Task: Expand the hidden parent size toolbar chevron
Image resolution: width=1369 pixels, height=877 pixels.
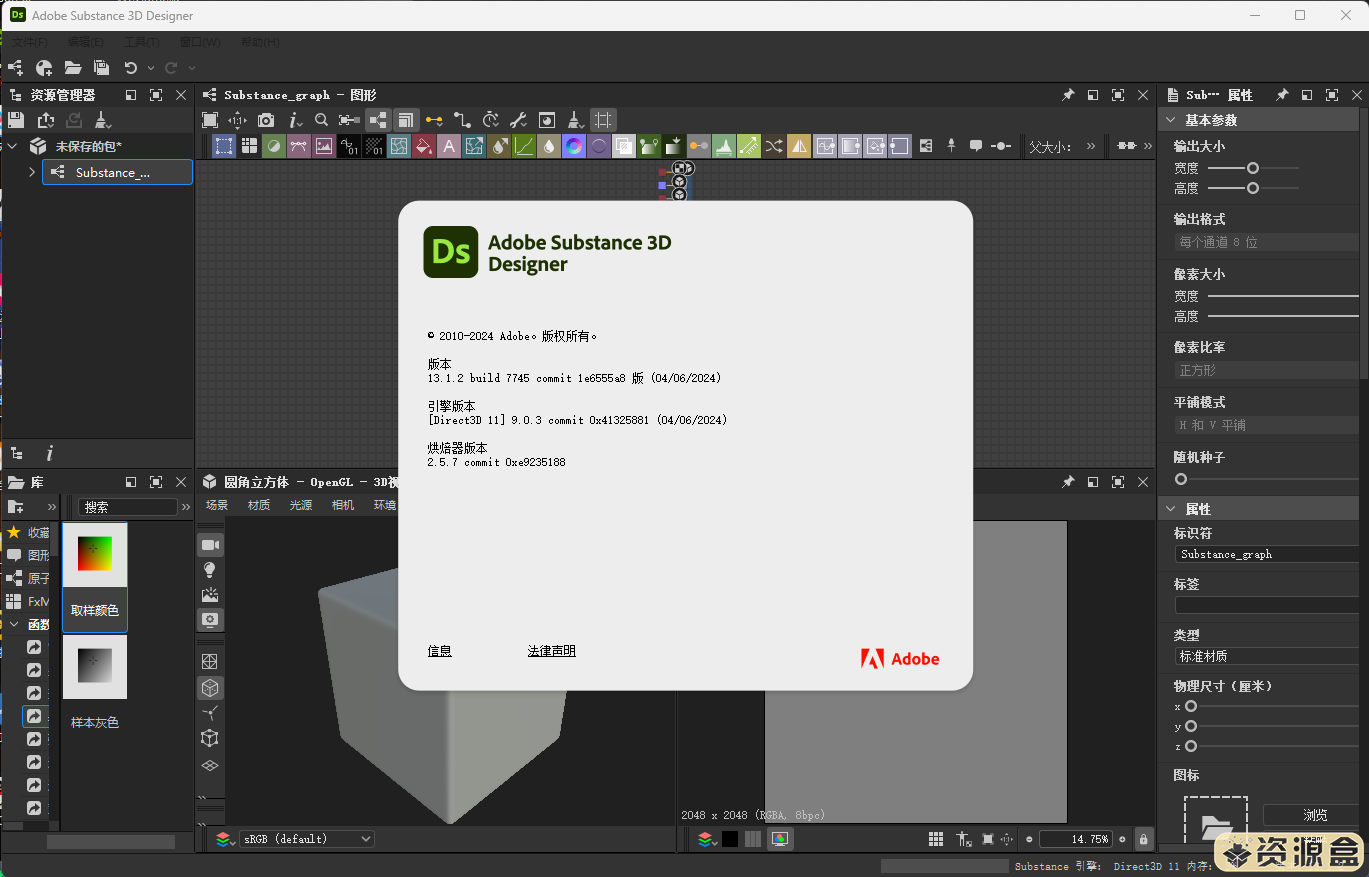Action: point(1091,146)
